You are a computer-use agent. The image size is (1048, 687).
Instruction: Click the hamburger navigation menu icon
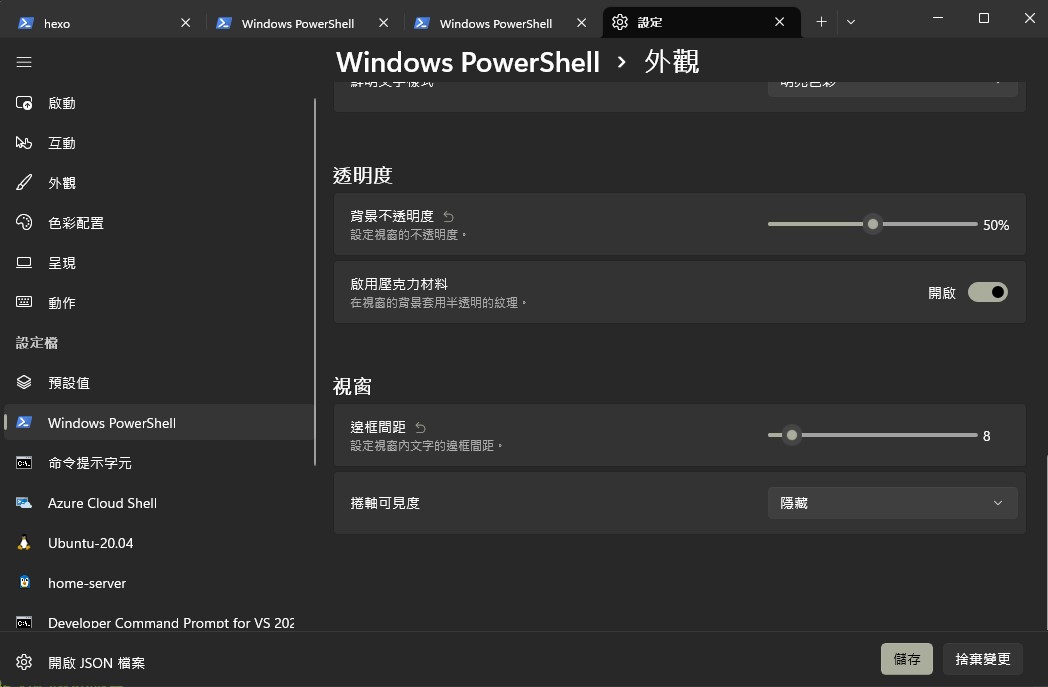point(24,62)
